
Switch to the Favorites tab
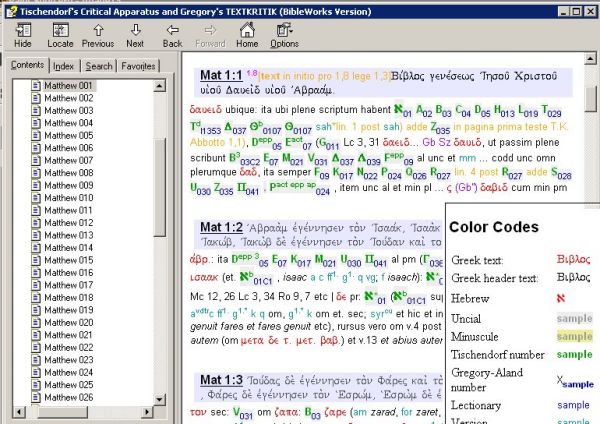pyautogui.click(x=138, y=66)
